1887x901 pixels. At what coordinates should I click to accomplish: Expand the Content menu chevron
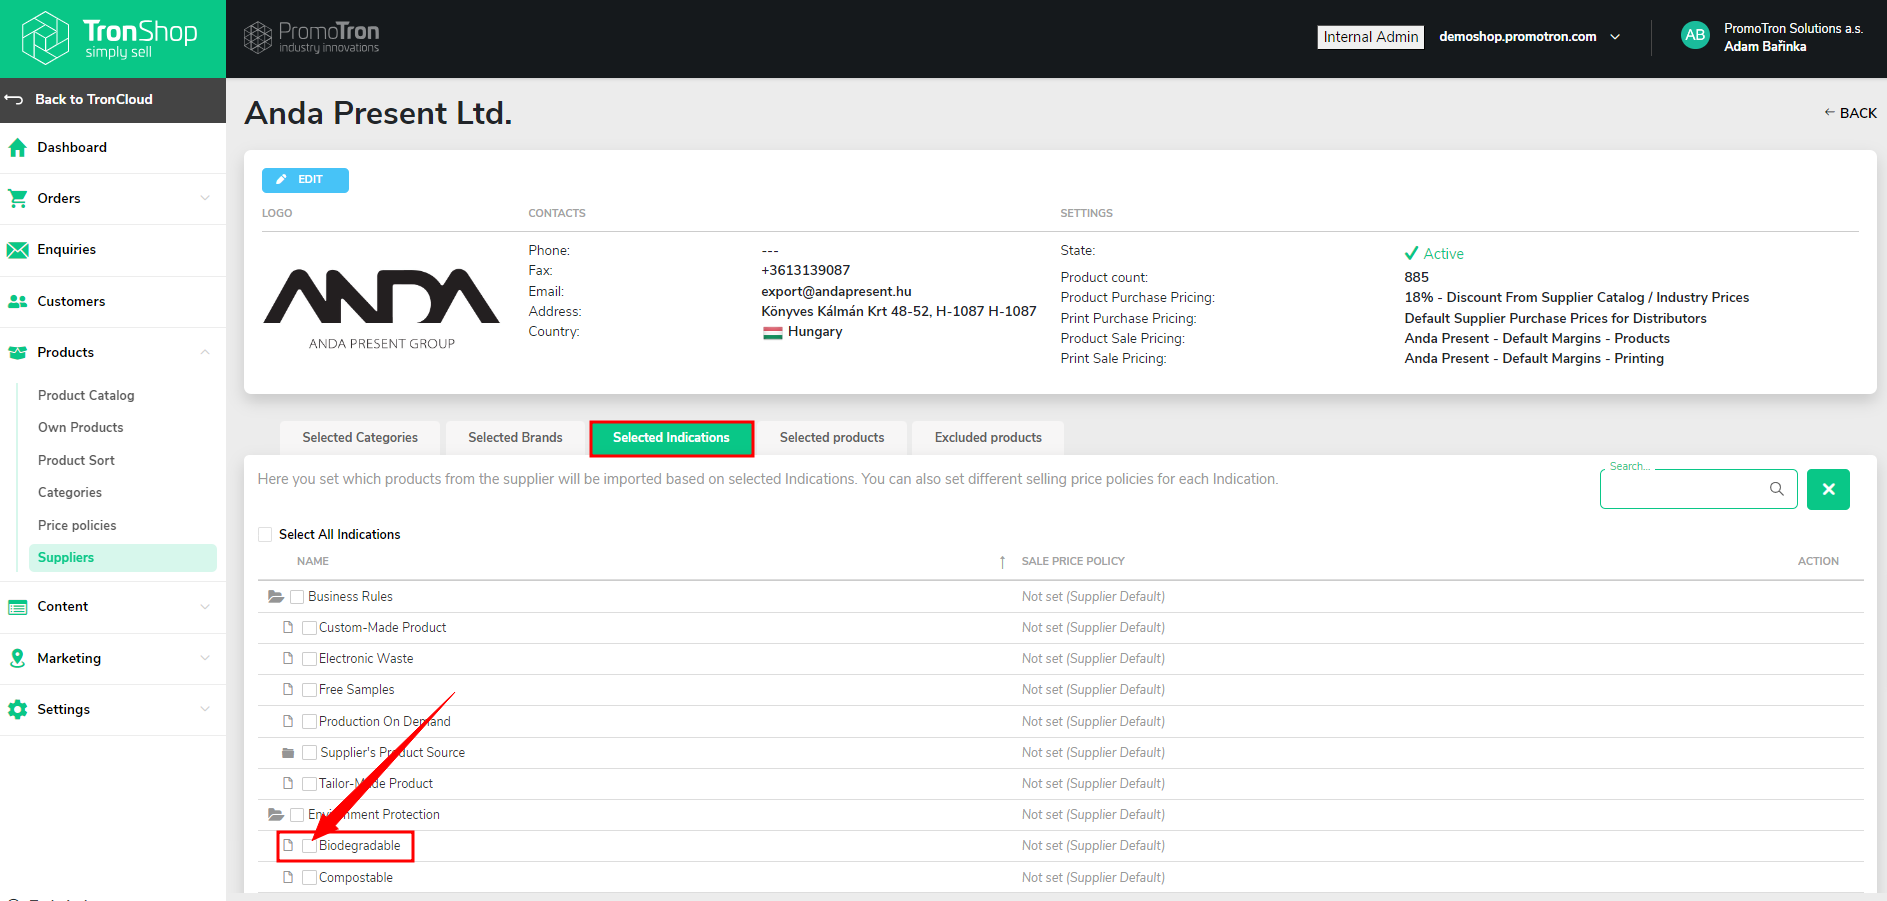click(x=205, y=607)
